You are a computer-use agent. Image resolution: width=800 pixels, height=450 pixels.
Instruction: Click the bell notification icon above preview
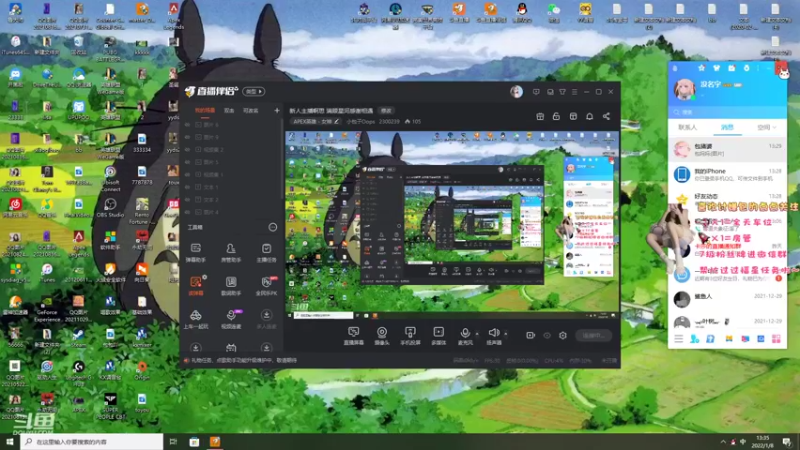coord(589,116)
